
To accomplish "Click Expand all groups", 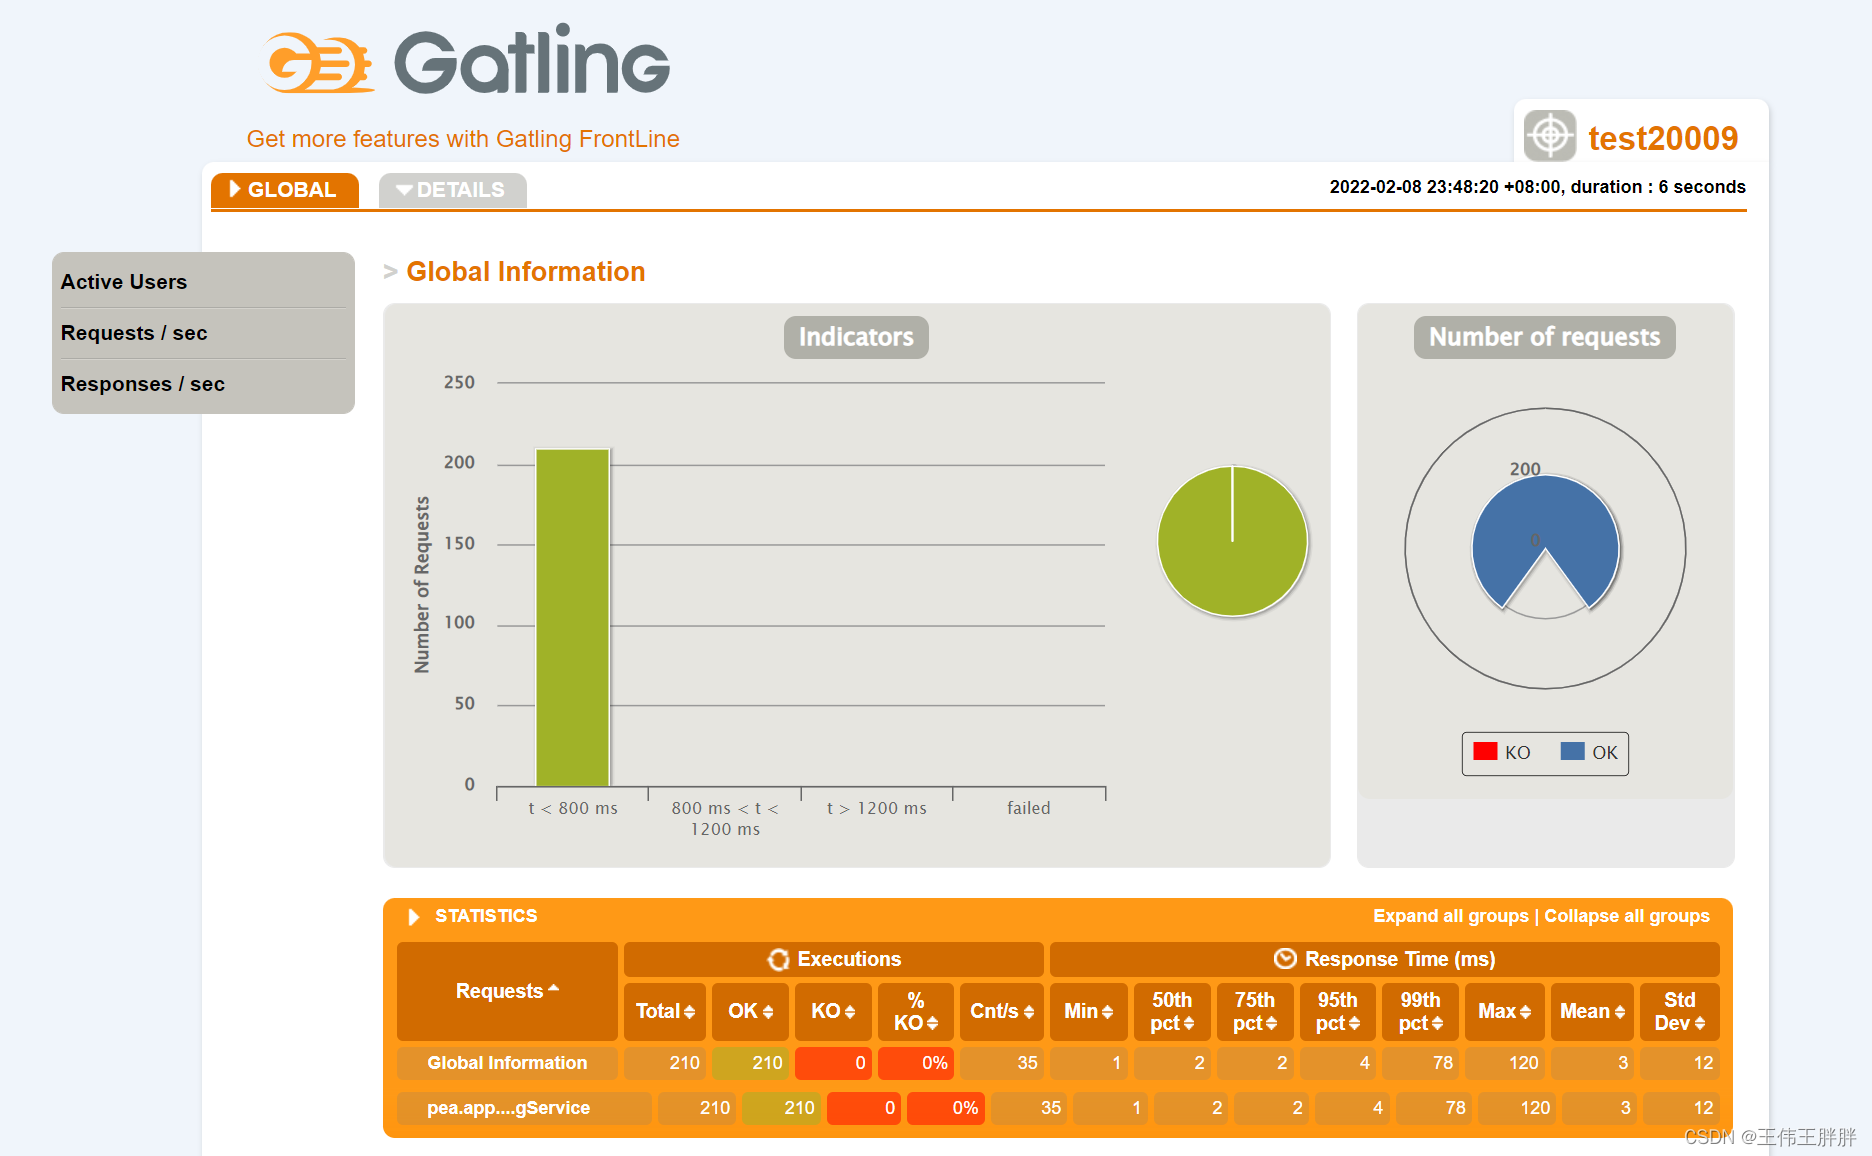I will coord(1450,916).
